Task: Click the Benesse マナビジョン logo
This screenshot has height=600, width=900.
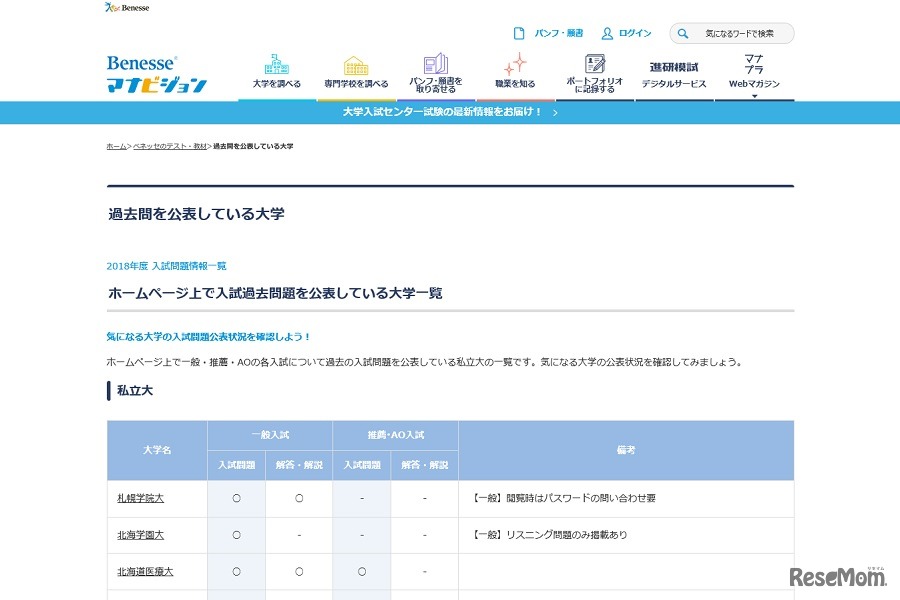Action: [x=157, y=74]
